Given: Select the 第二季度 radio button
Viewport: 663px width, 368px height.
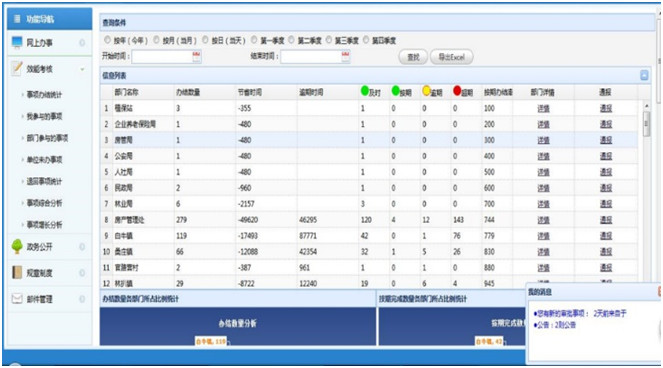Looking at the screenshot, I should click(291, 40).
